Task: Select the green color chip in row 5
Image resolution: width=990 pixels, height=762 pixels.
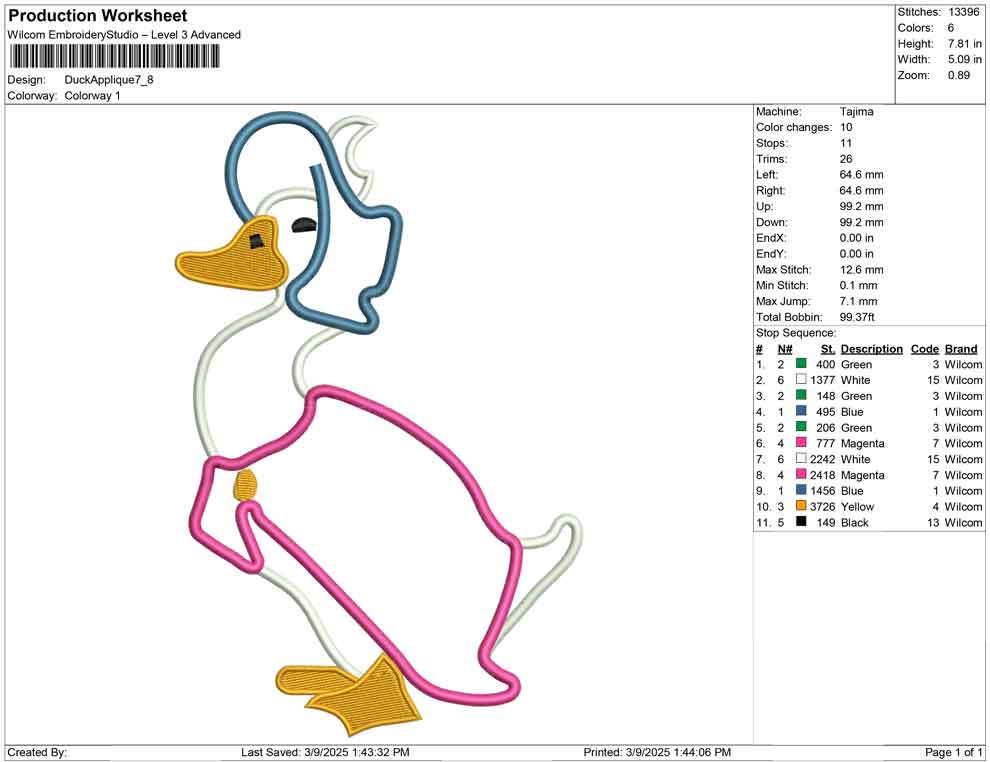Action: coord(799,427)
